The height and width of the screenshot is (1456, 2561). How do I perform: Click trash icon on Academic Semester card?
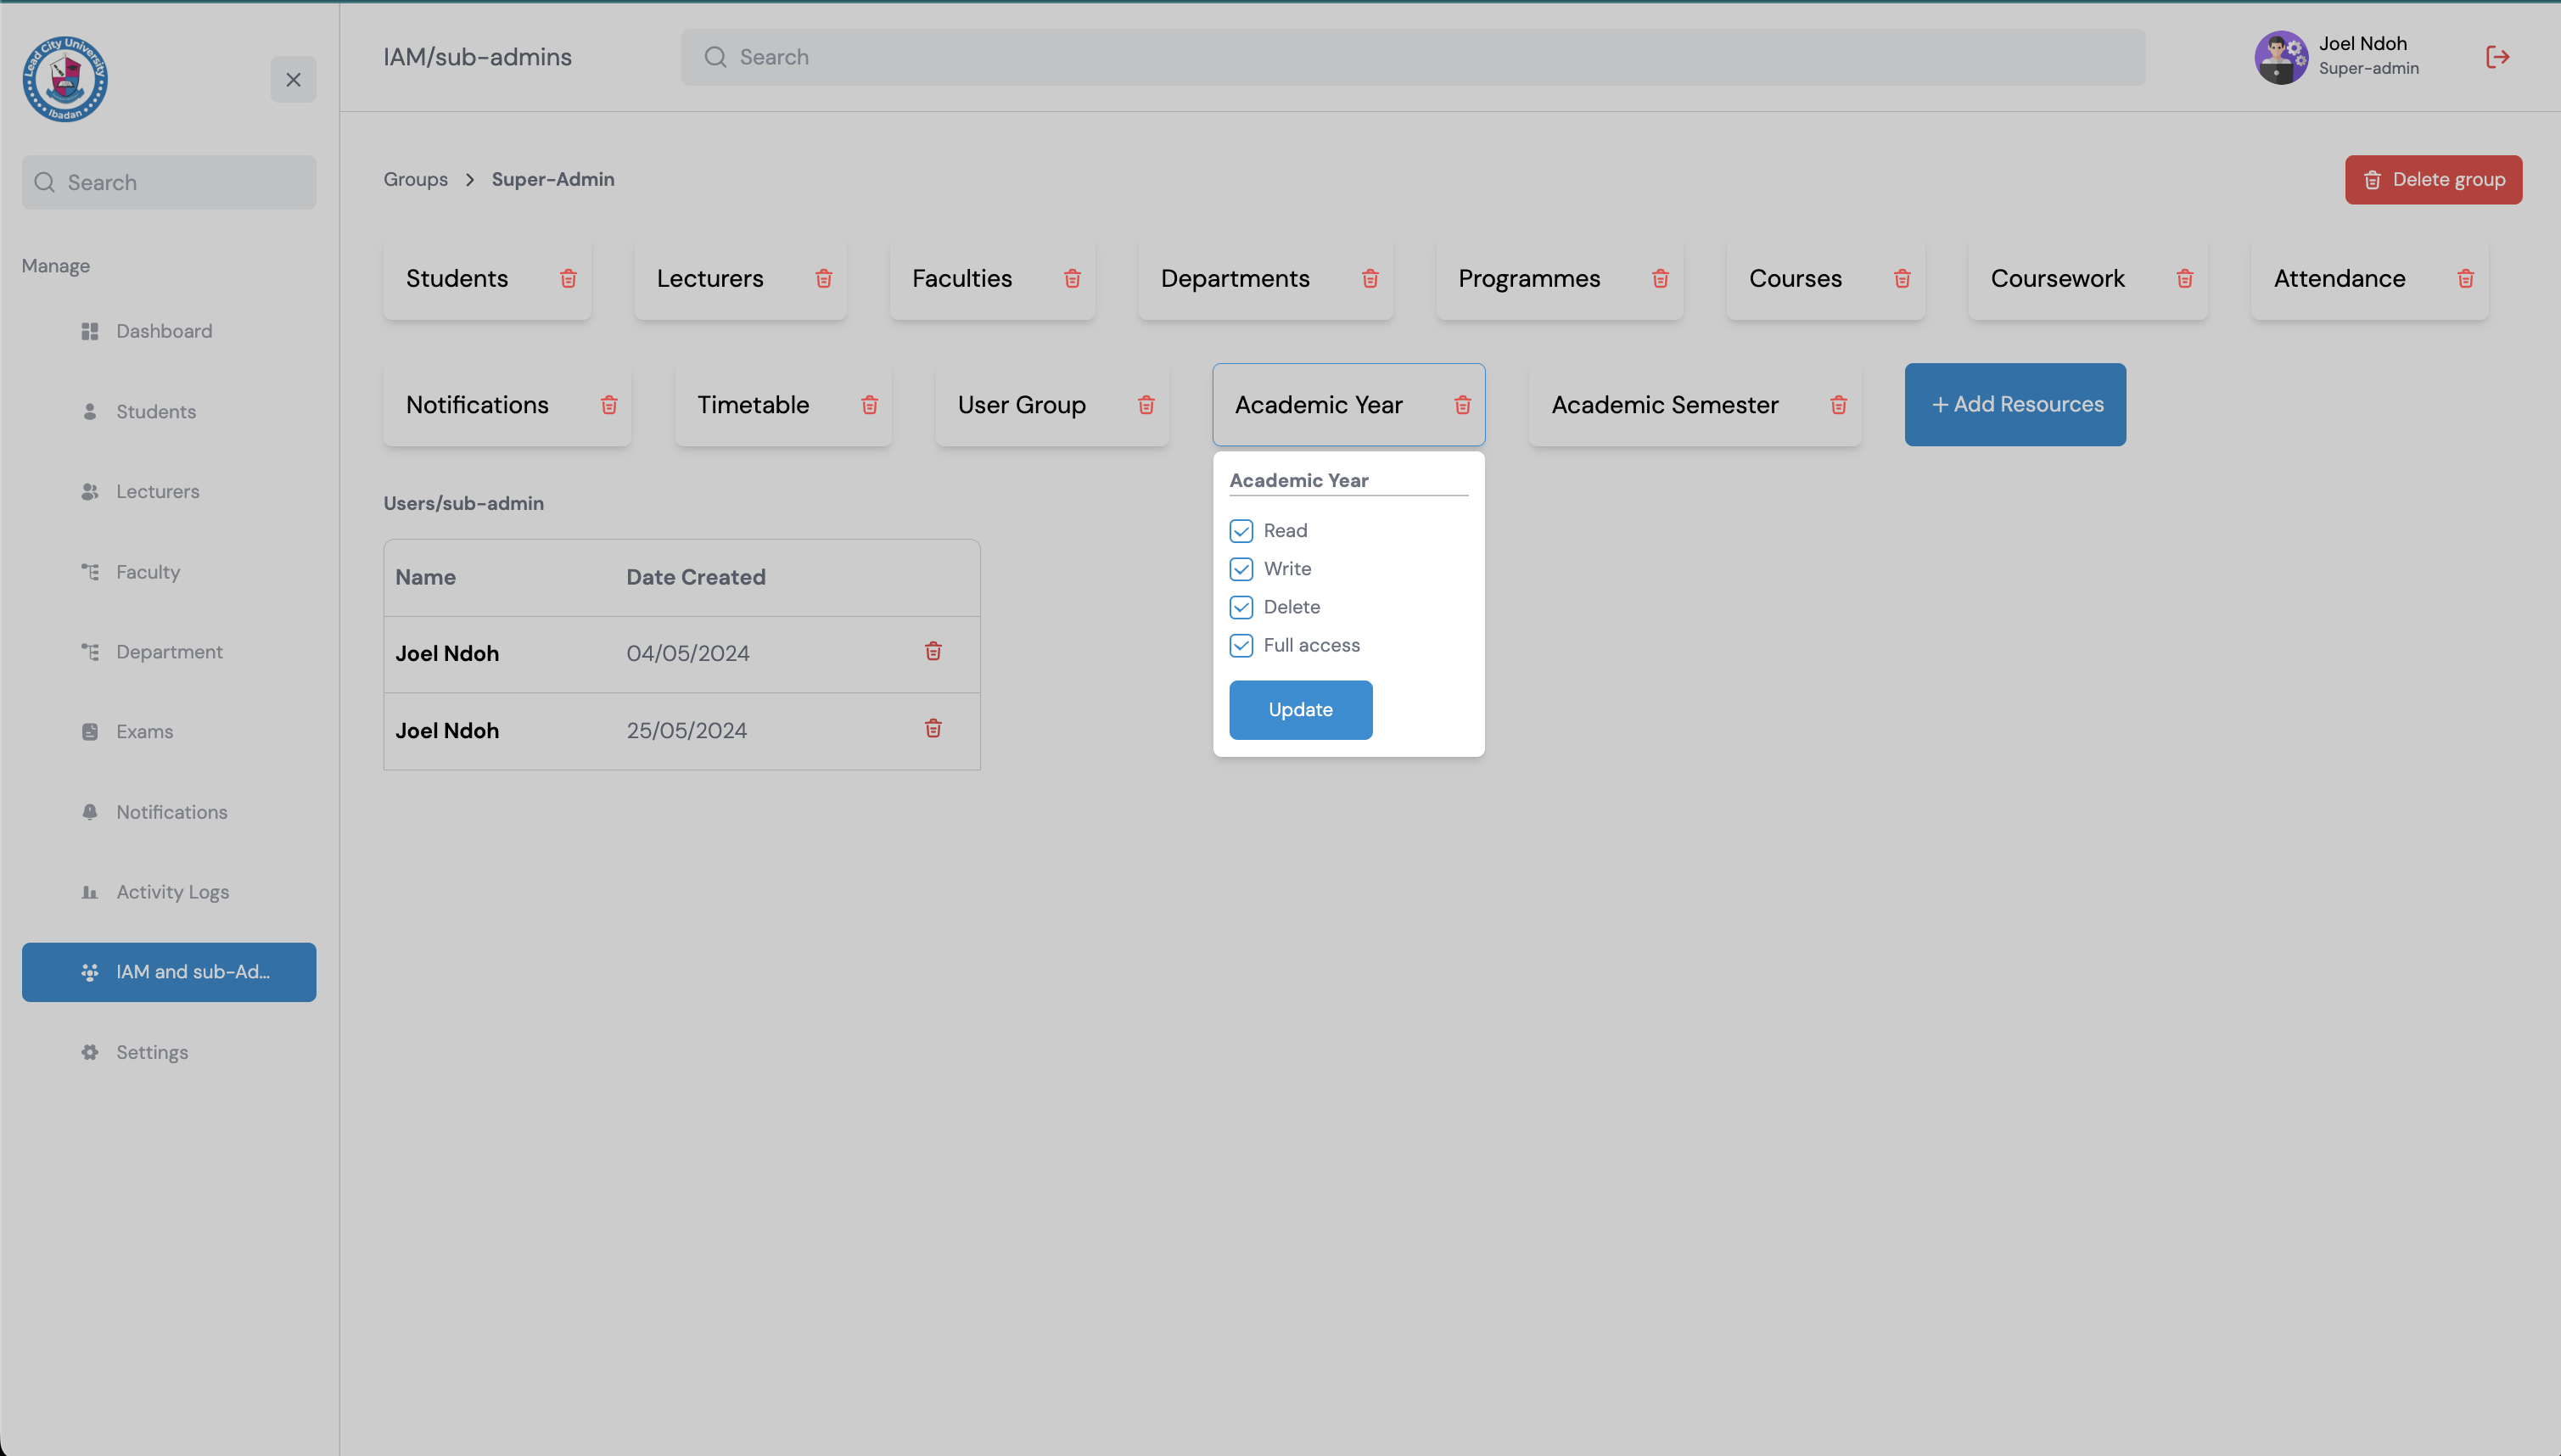coord(1839,405)
